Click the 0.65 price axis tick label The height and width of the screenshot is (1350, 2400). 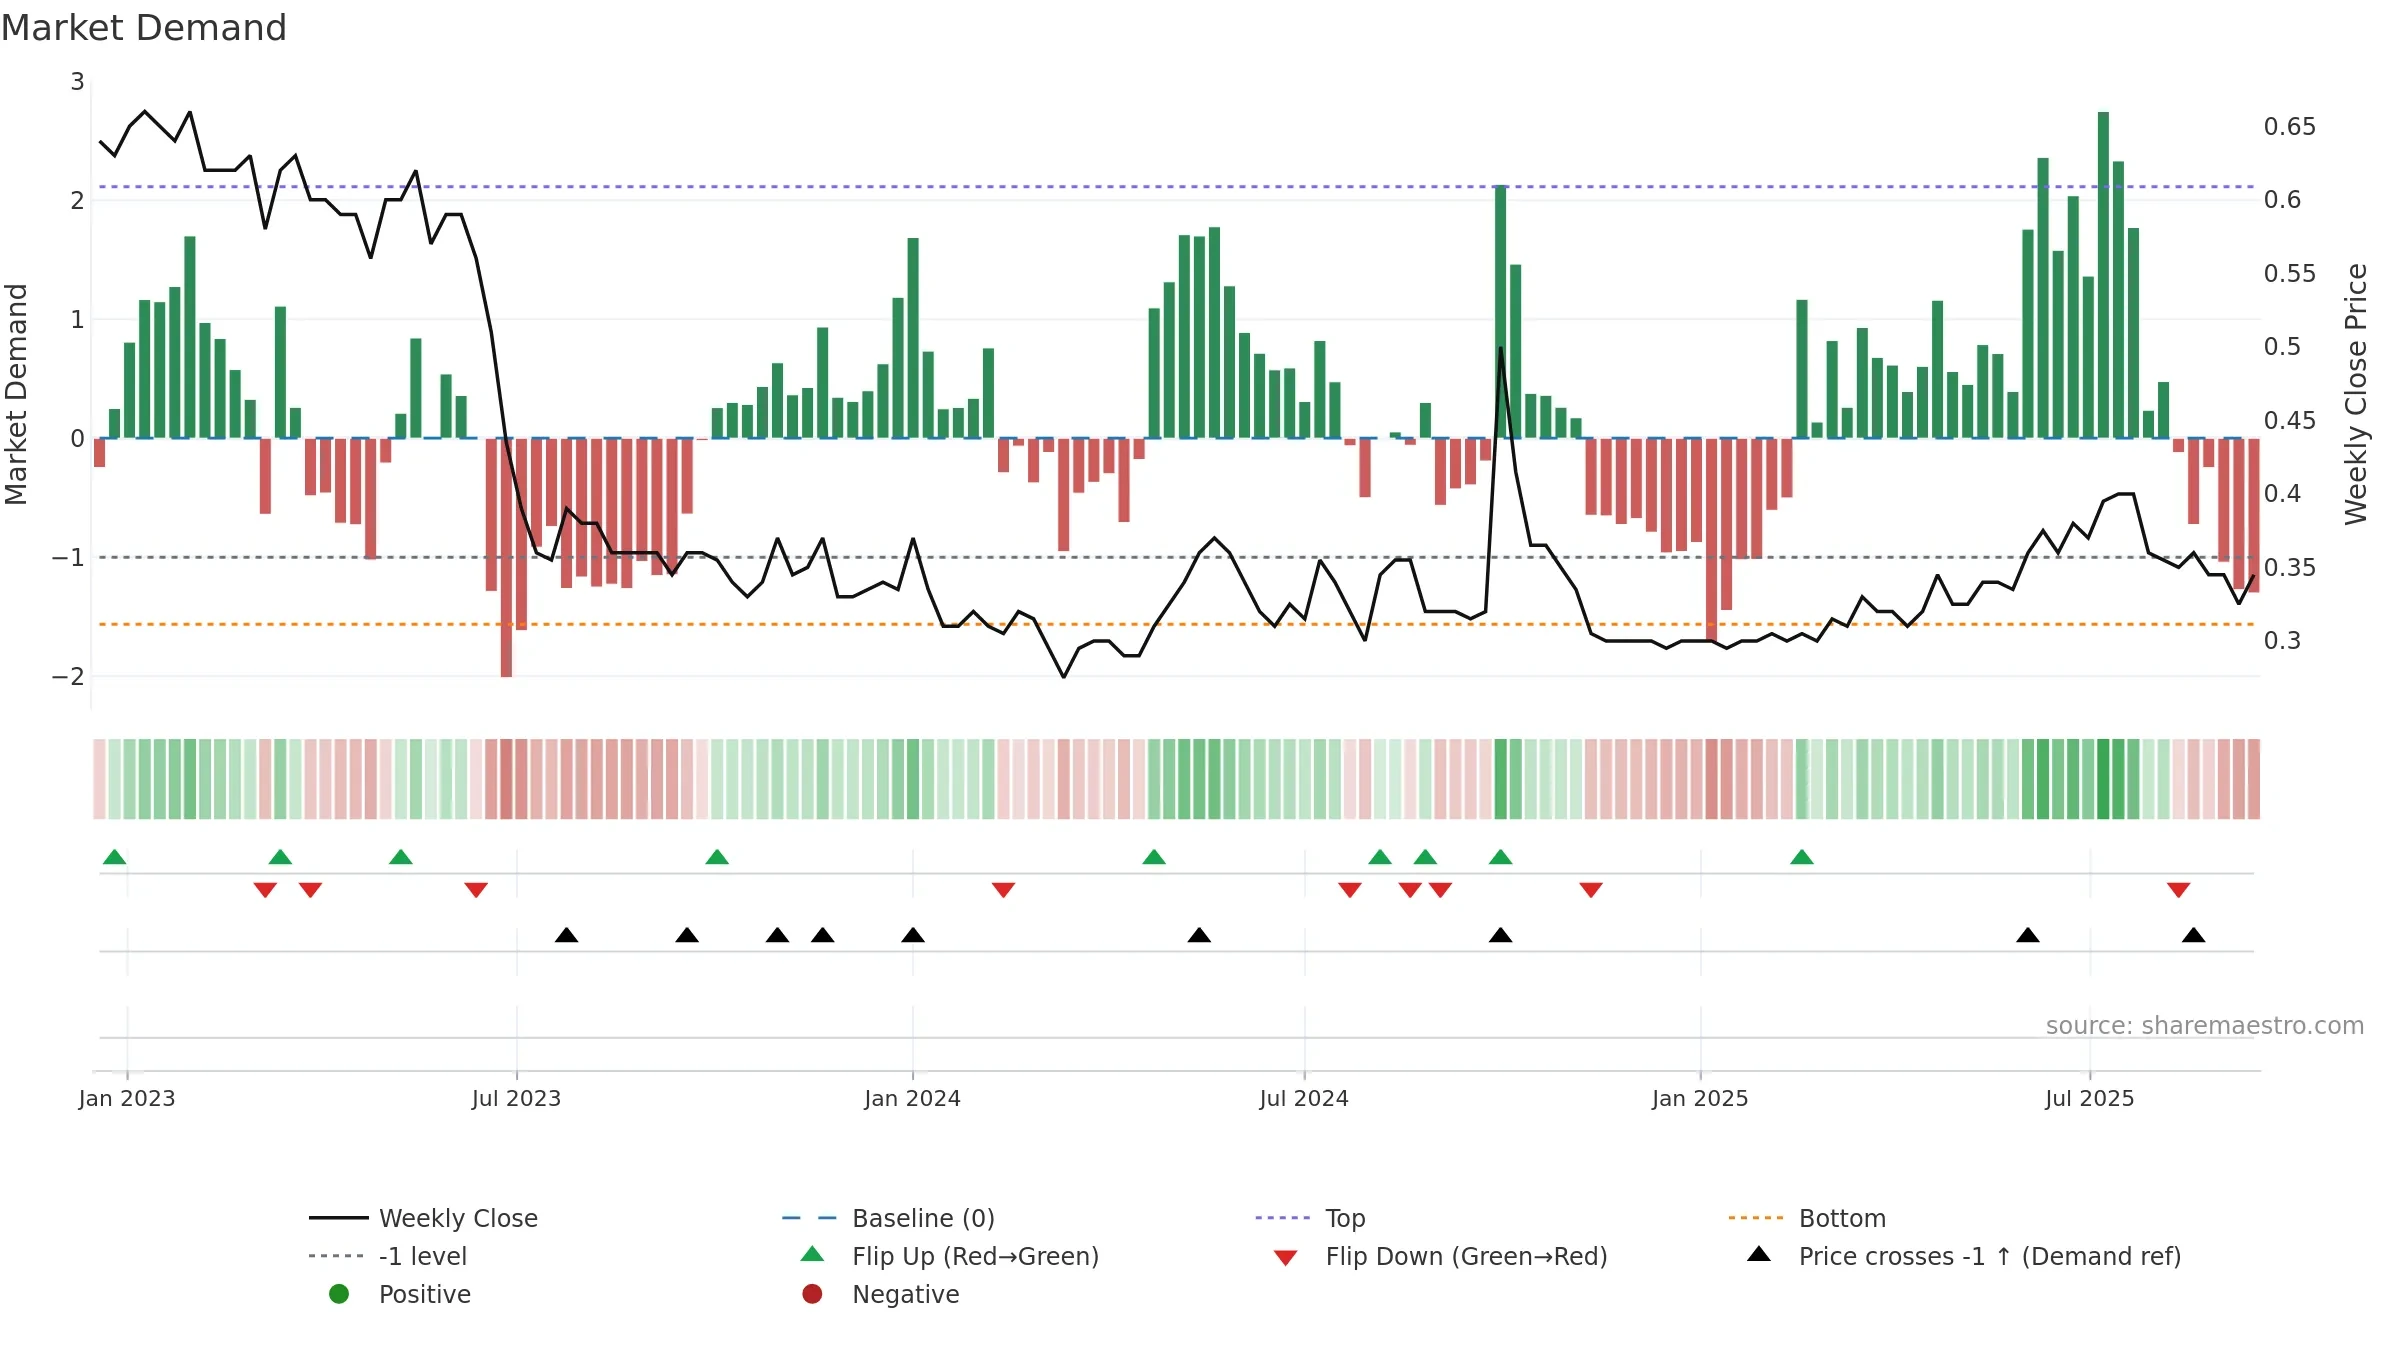[x=2290, y=127]
